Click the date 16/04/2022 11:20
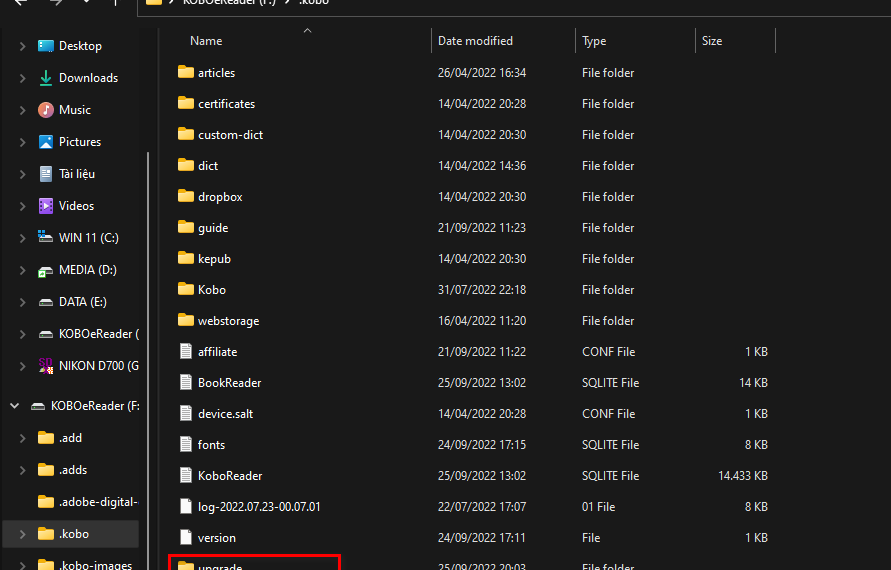This screenshot has width=891, height=570. (482, 321)
